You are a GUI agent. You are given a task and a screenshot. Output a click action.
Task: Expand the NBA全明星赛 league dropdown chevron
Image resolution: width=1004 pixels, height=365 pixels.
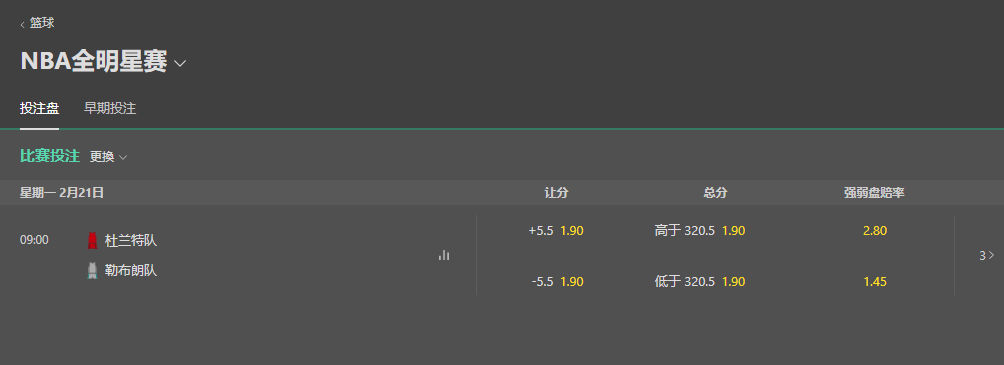coord(180,63)
